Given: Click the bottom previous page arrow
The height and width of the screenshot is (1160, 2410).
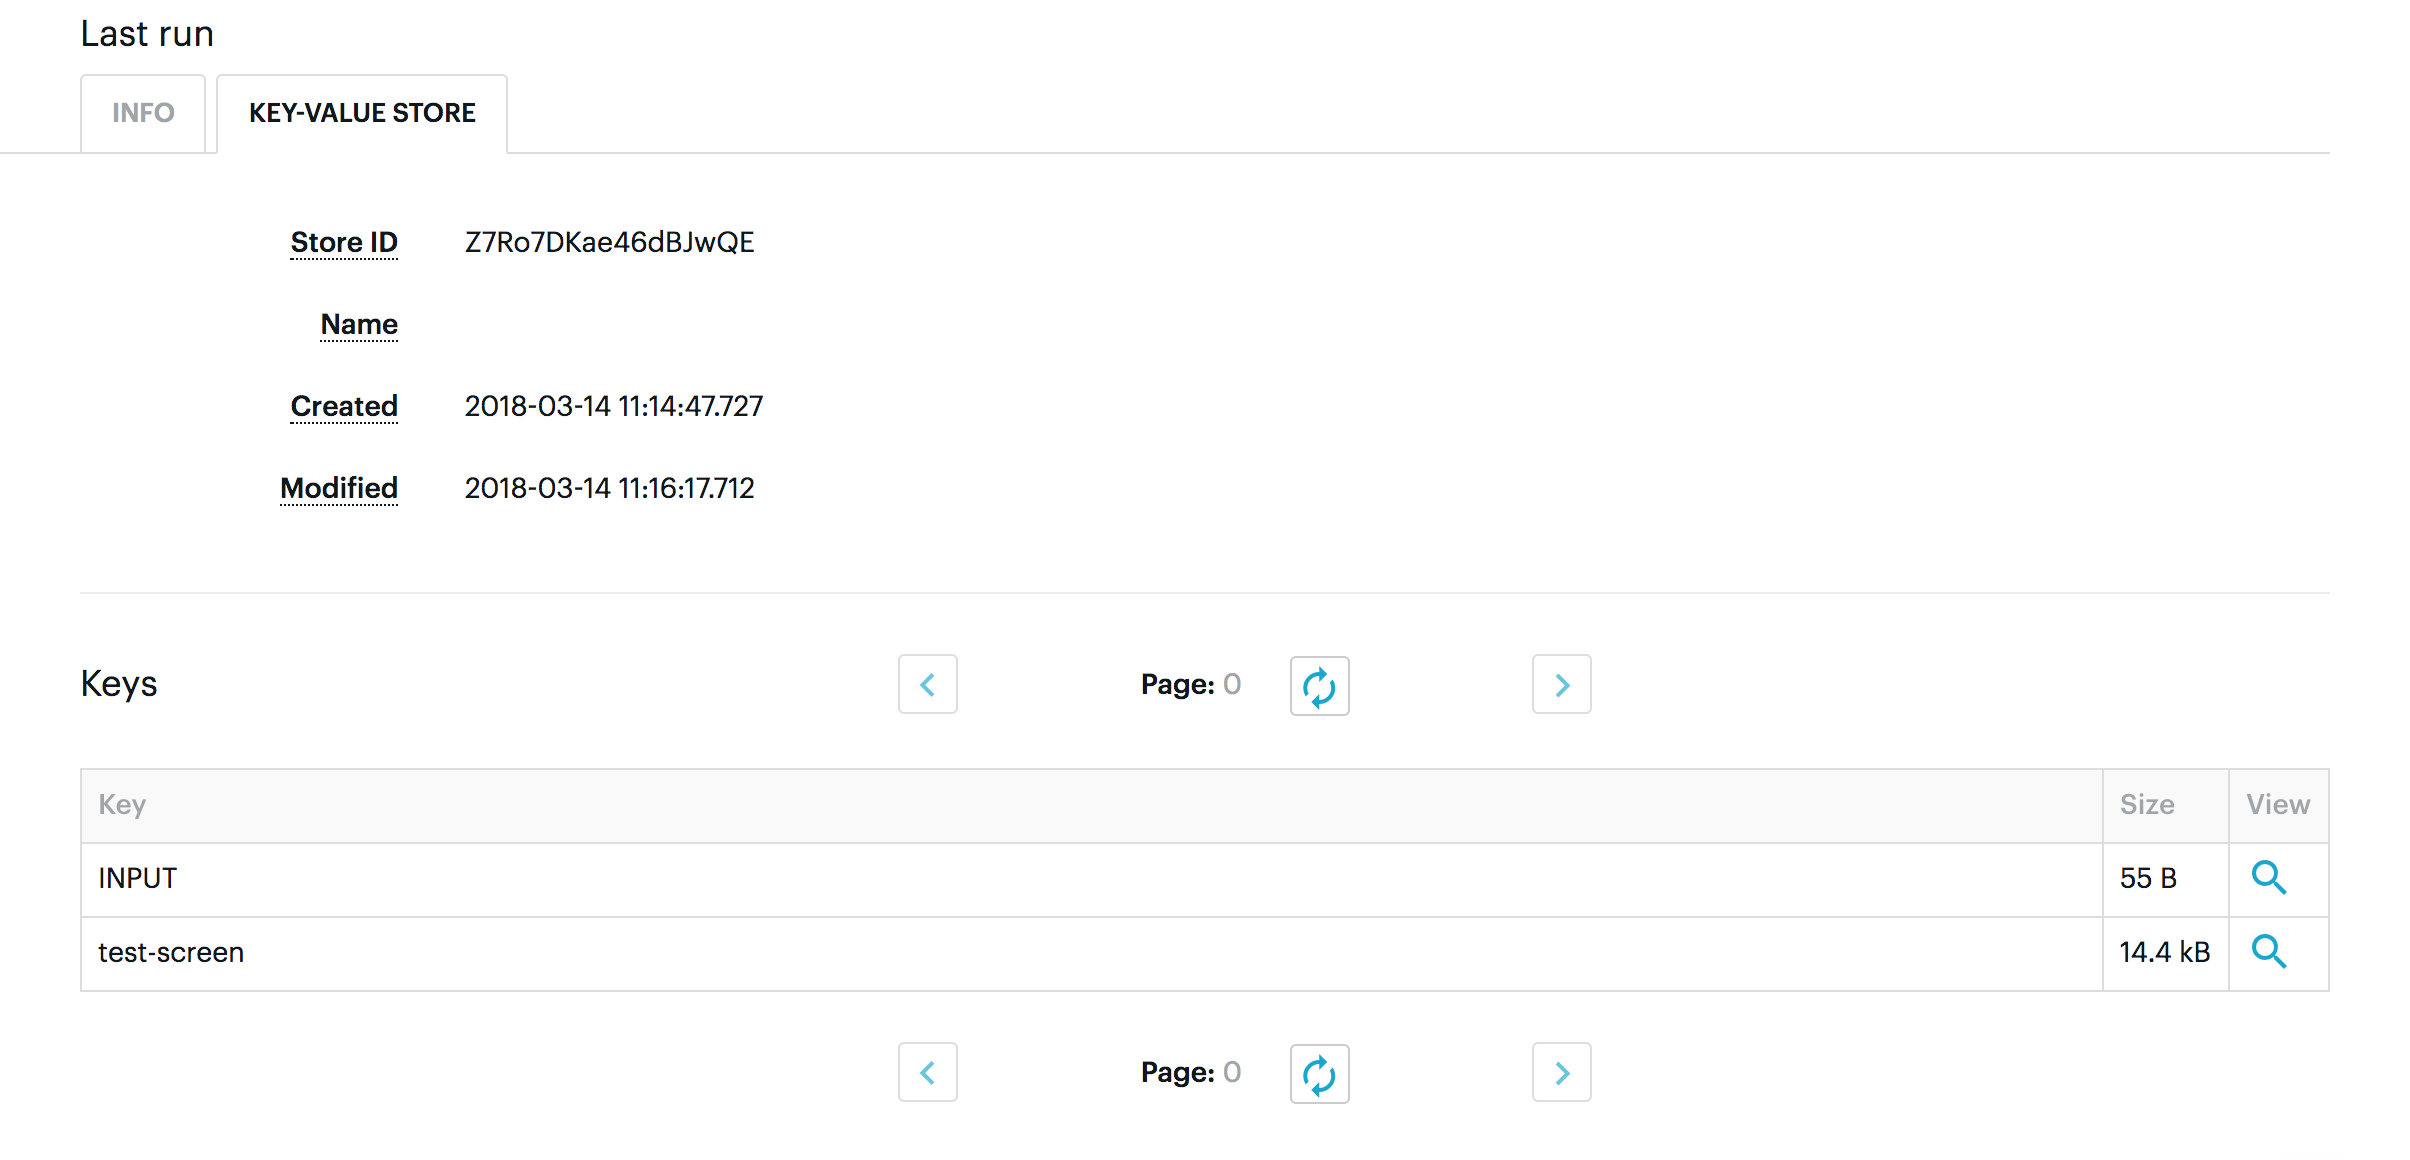Looking at the screenshot, I should pyautogui.click(x=927, y=1073).
